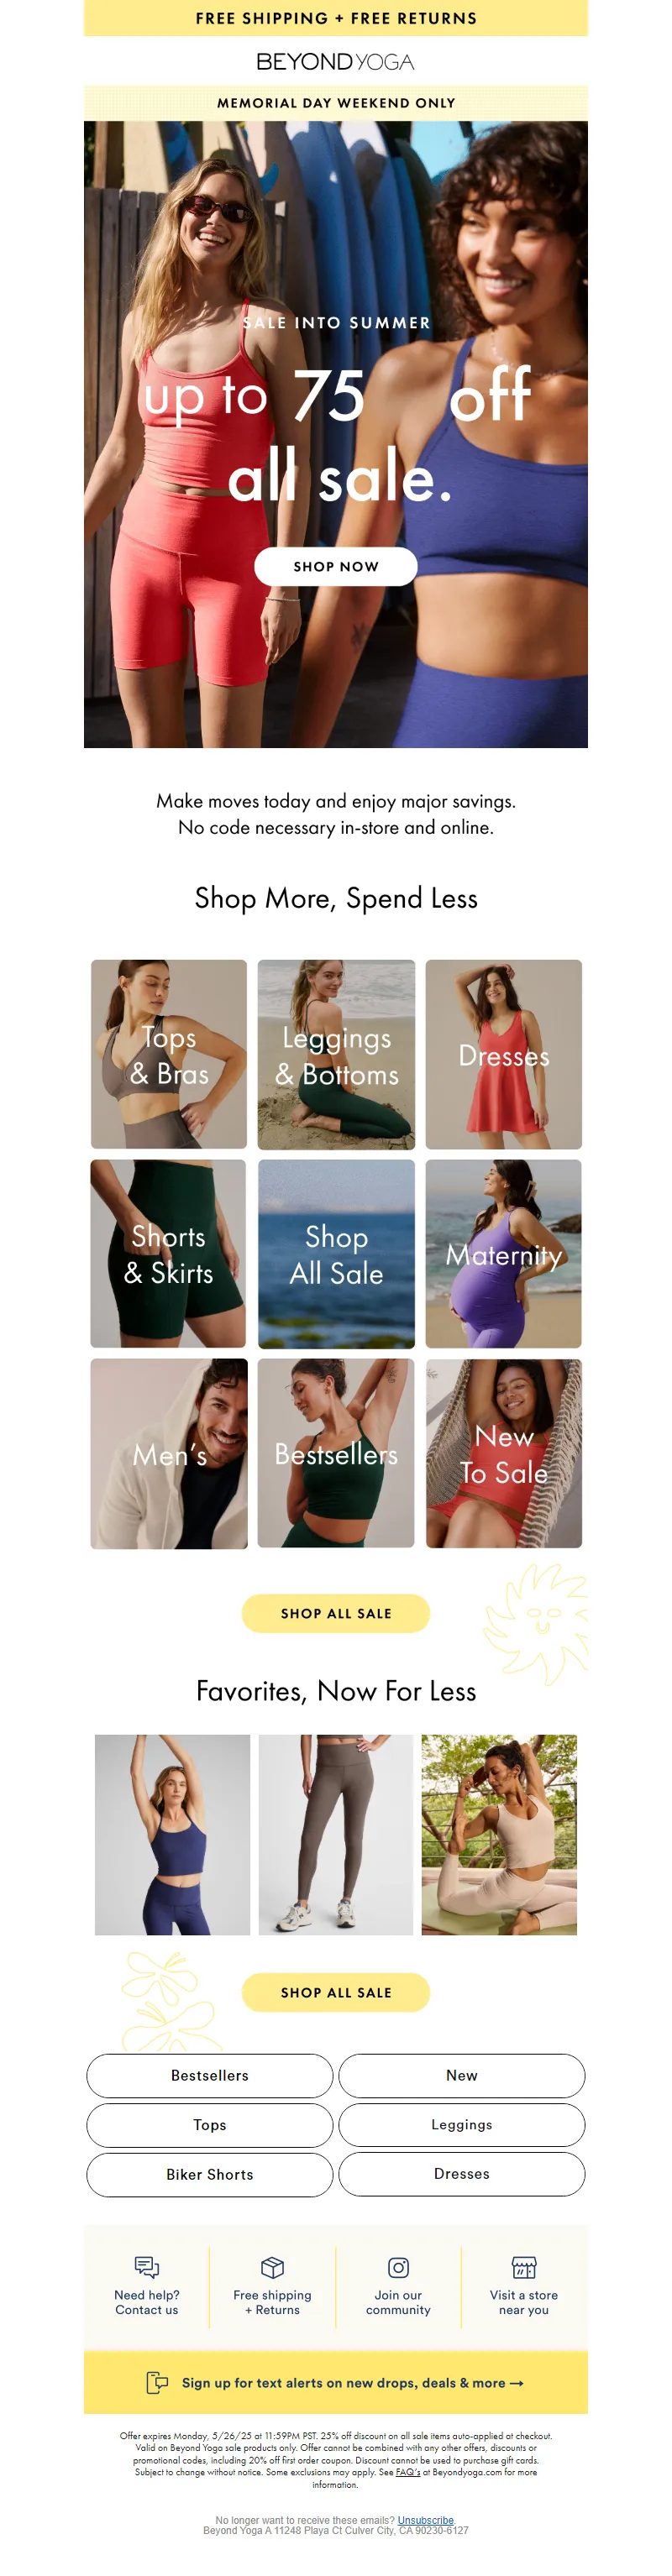This screenshot has height=2576, width=672.
Task: Click the Shop Now button
Action: tap(336, 566)
